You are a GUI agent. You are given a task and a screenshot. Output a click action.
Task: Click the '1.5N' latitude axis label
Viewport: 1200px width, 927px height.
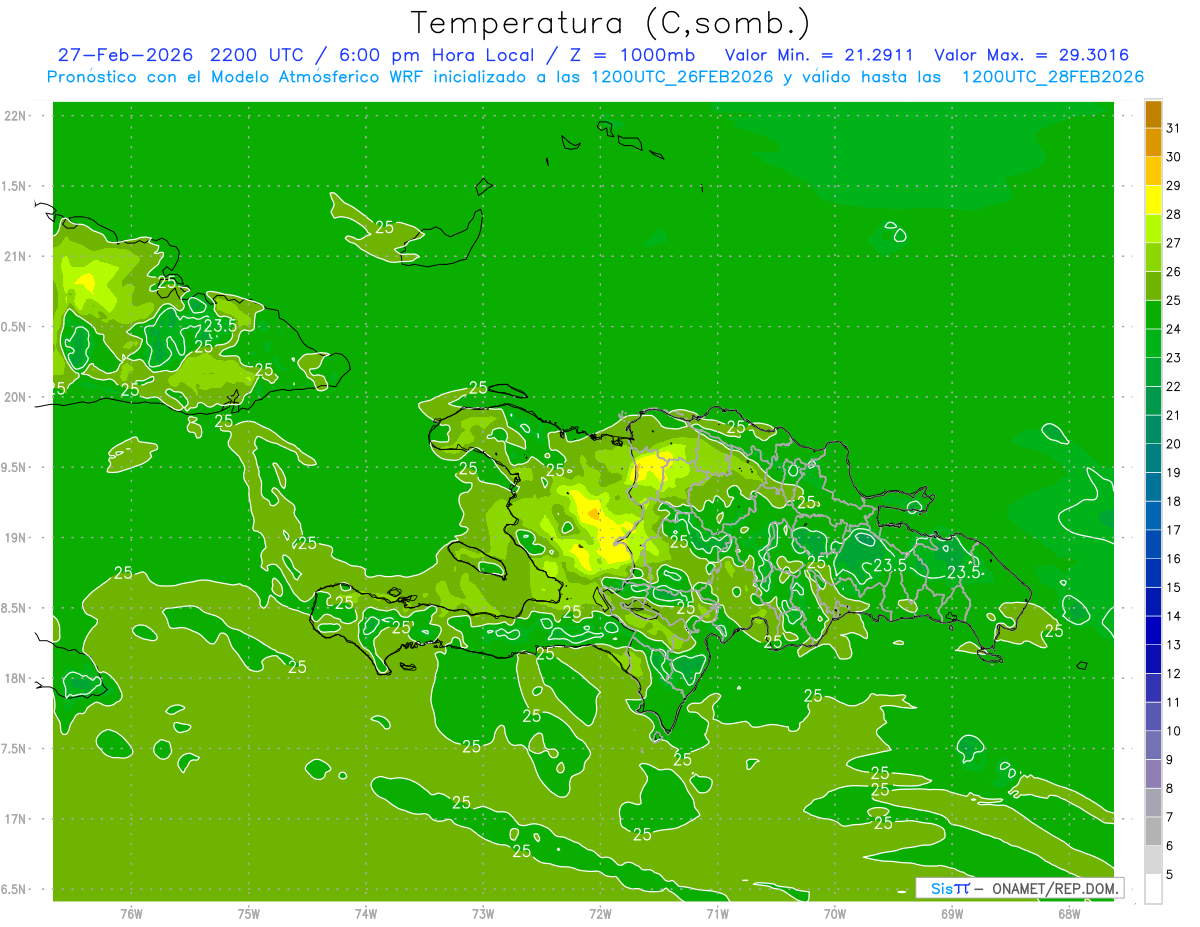click(16, 186)
